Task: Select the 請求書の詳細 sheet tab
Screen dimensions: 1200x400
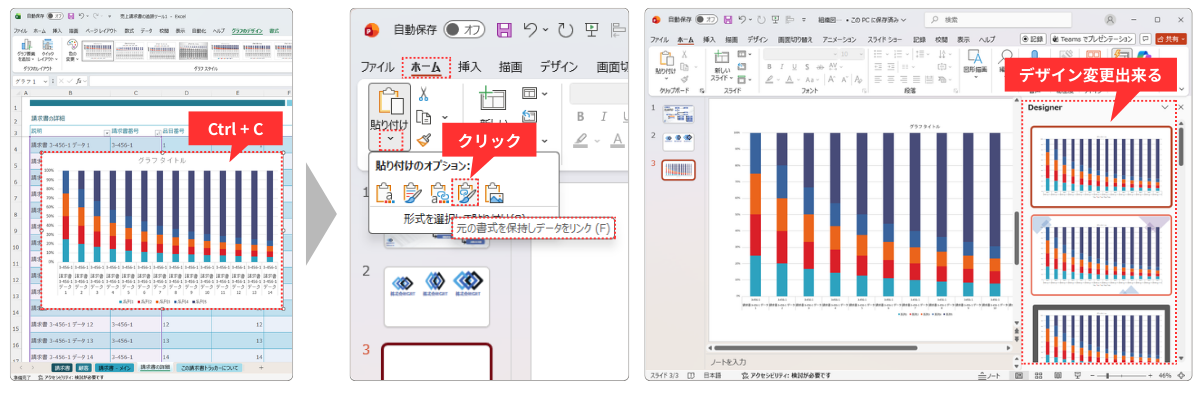Action: pos(155,368)
